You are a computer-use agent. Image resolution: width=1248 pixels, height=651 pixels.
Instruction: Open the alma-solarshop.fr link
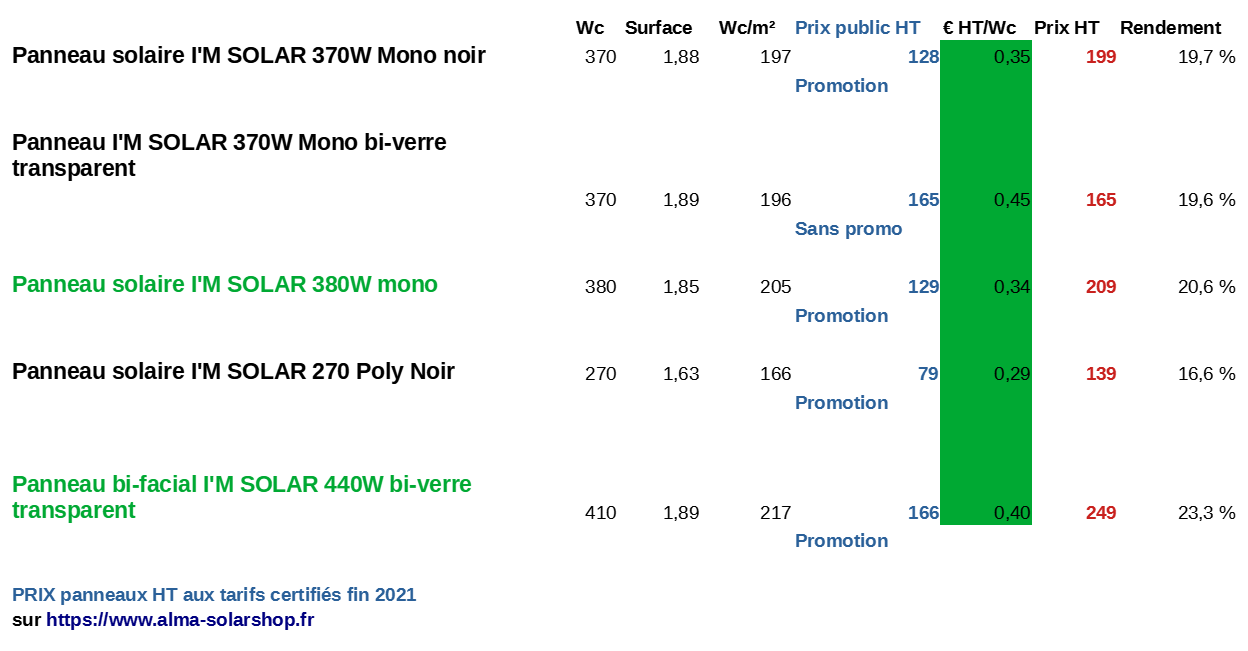(180, 620)
